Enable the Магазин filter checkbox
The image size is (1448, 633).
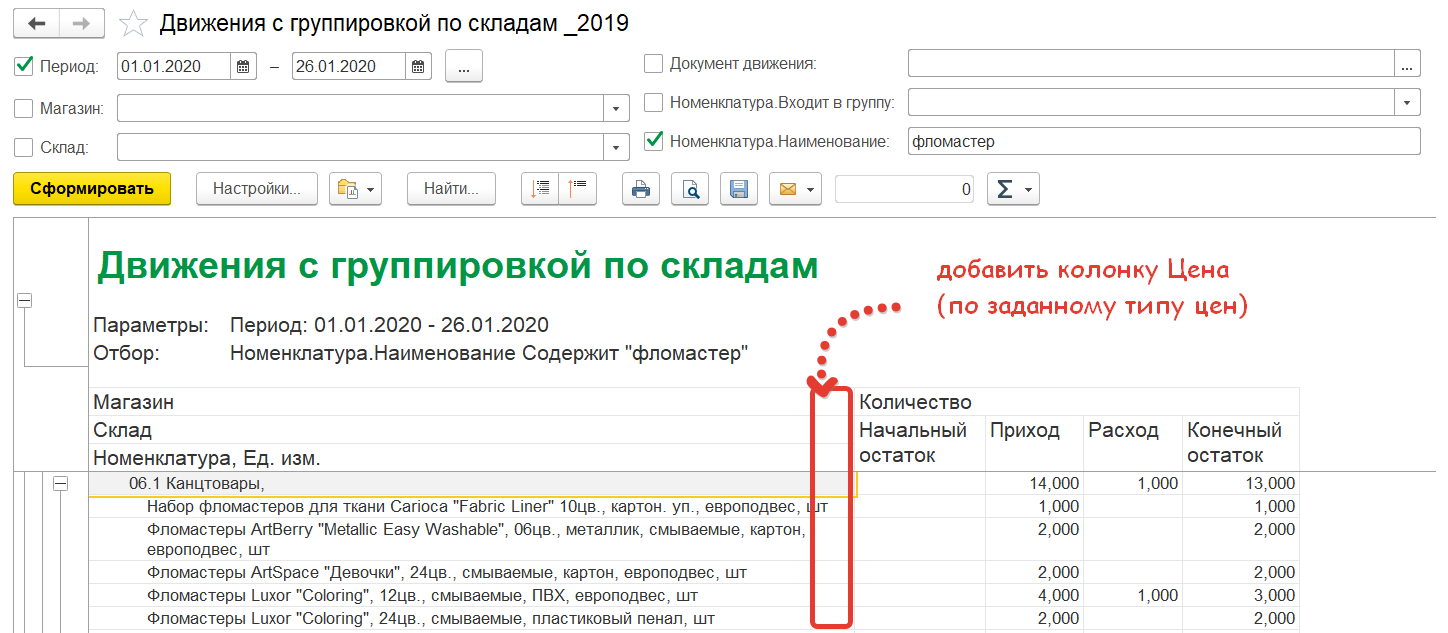click(x=24, y=107)
